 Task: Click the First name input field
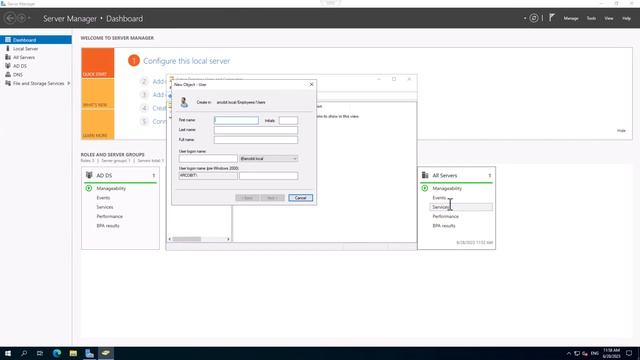[x=236, y=120]
